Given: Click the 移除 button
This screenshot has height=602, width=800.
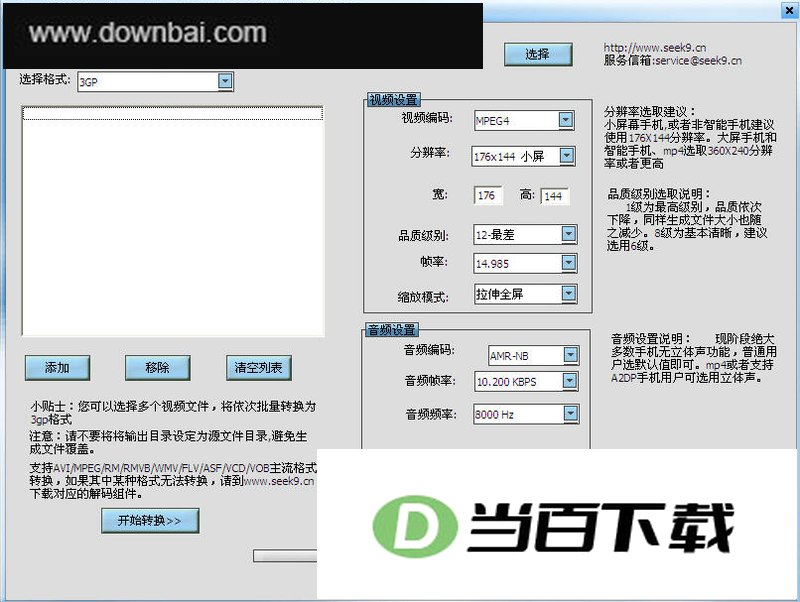Looking at the screenshot, I should [x=158, y=368].
